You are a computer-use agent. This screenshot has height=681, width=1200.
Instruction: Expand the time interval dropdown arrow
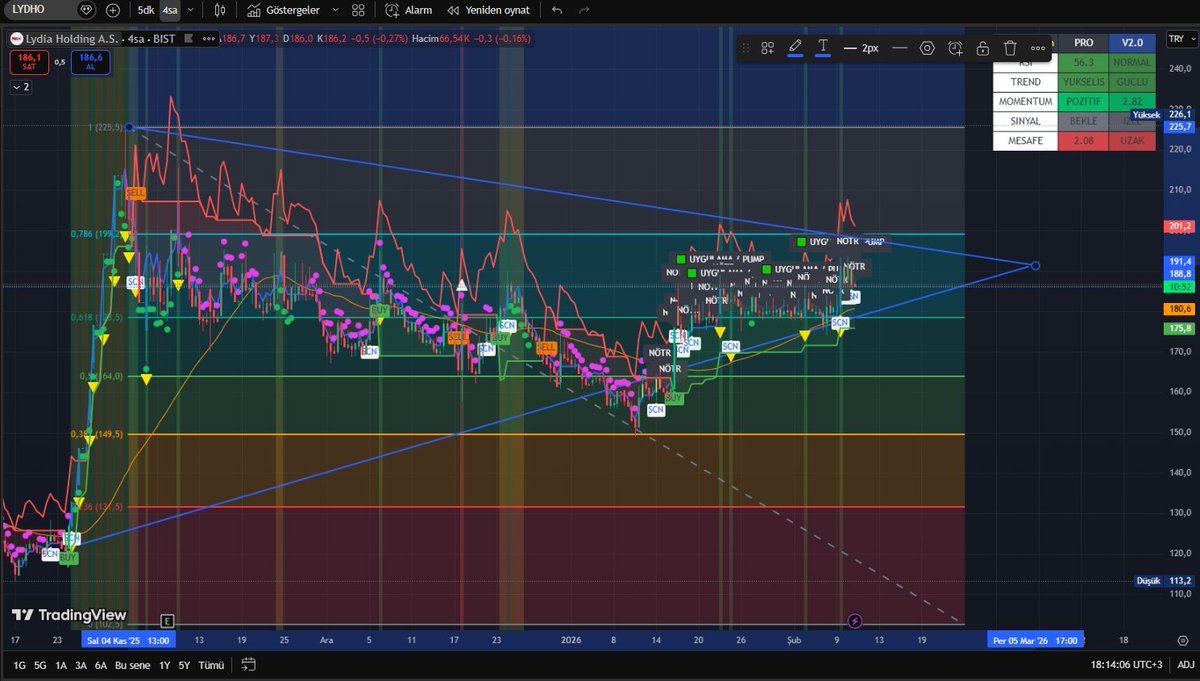tap(191, 10)
